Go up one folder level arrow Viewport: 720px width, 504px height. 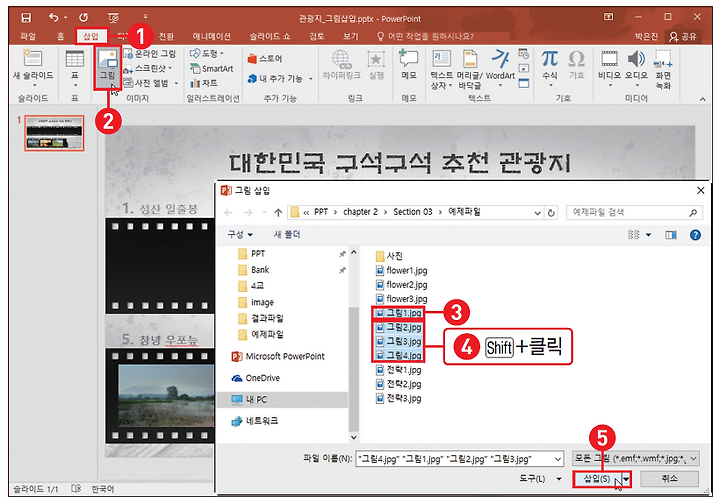[x=278, y=213]
